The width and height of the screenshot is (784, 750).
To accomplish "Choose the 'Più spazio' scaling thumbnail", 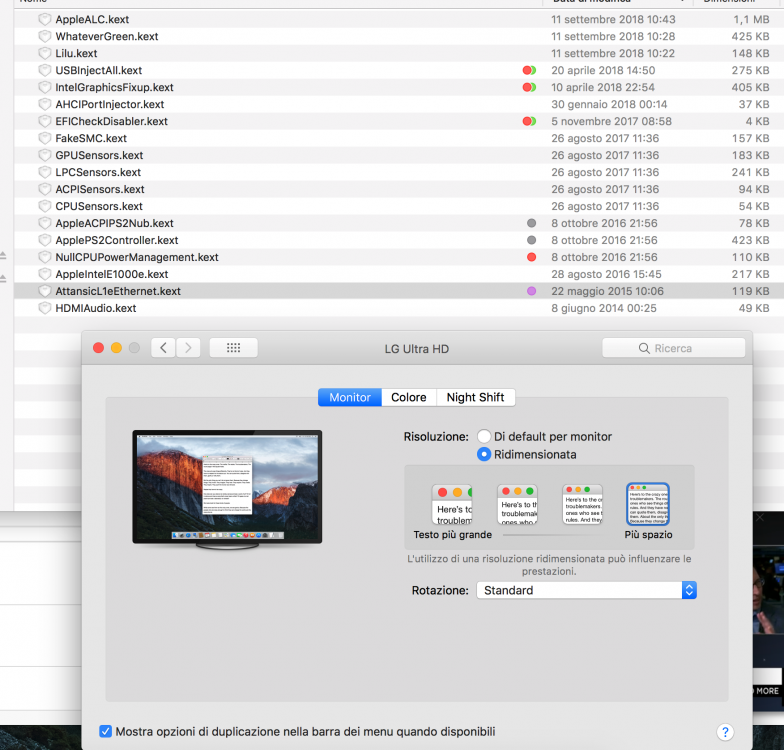I will pyautogui.click(x=648, y=504).
